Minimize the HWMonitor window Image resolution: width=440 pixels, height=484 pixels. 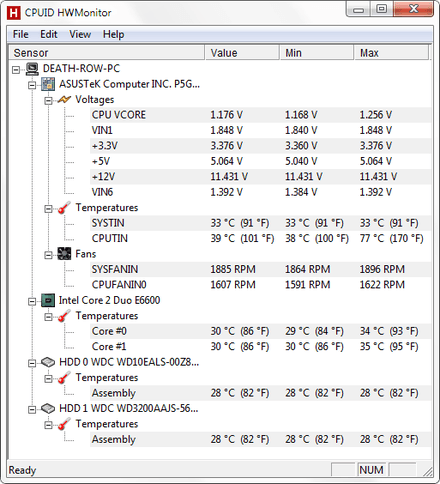358,9
